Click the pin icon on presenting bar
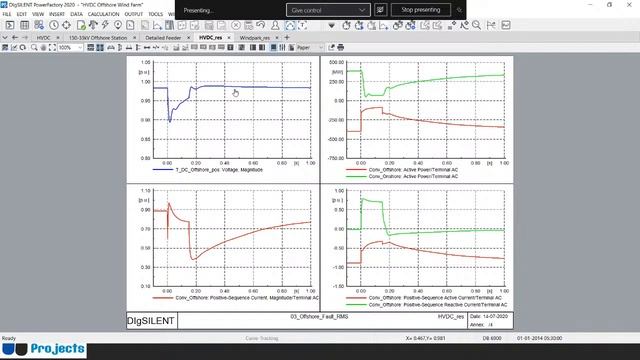This screenshot has height=360, width=640. click(459, 10)
